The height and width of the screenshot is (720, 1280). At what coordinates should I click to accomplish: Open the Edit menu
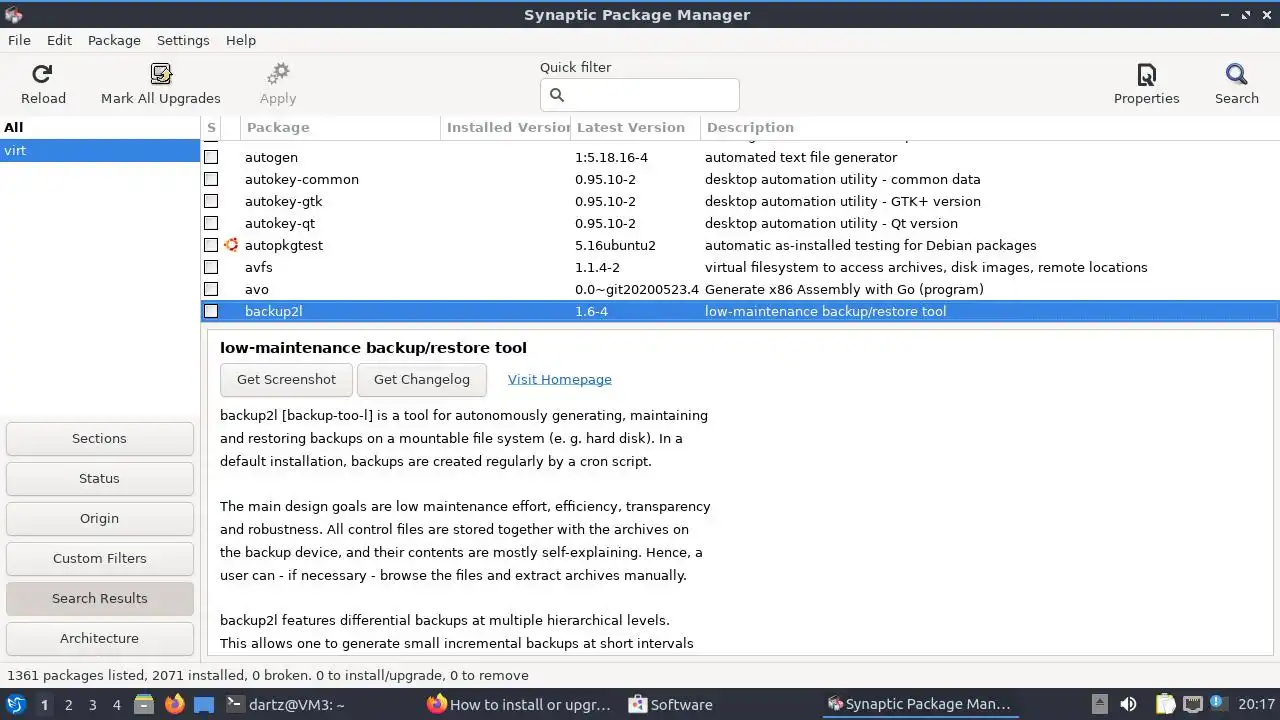tap(59, 40)
